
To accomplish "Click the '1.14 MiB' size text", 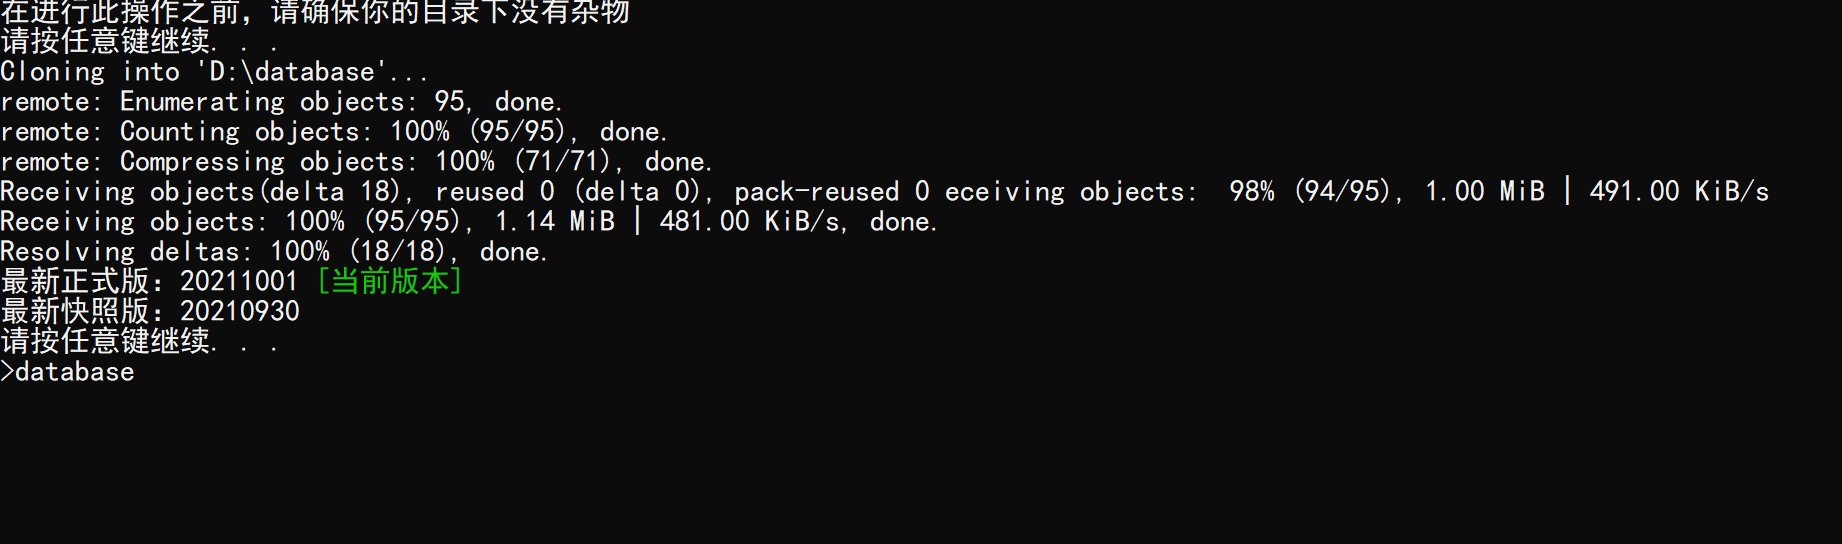I will 555,221.
